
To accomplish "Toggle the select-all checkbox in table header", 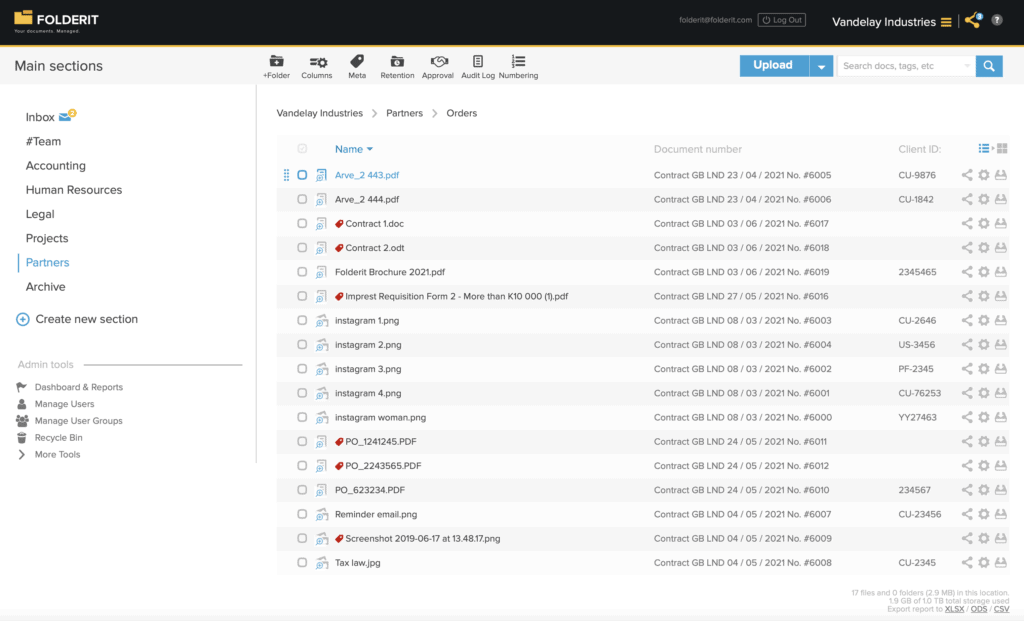I will click(302, 149).
